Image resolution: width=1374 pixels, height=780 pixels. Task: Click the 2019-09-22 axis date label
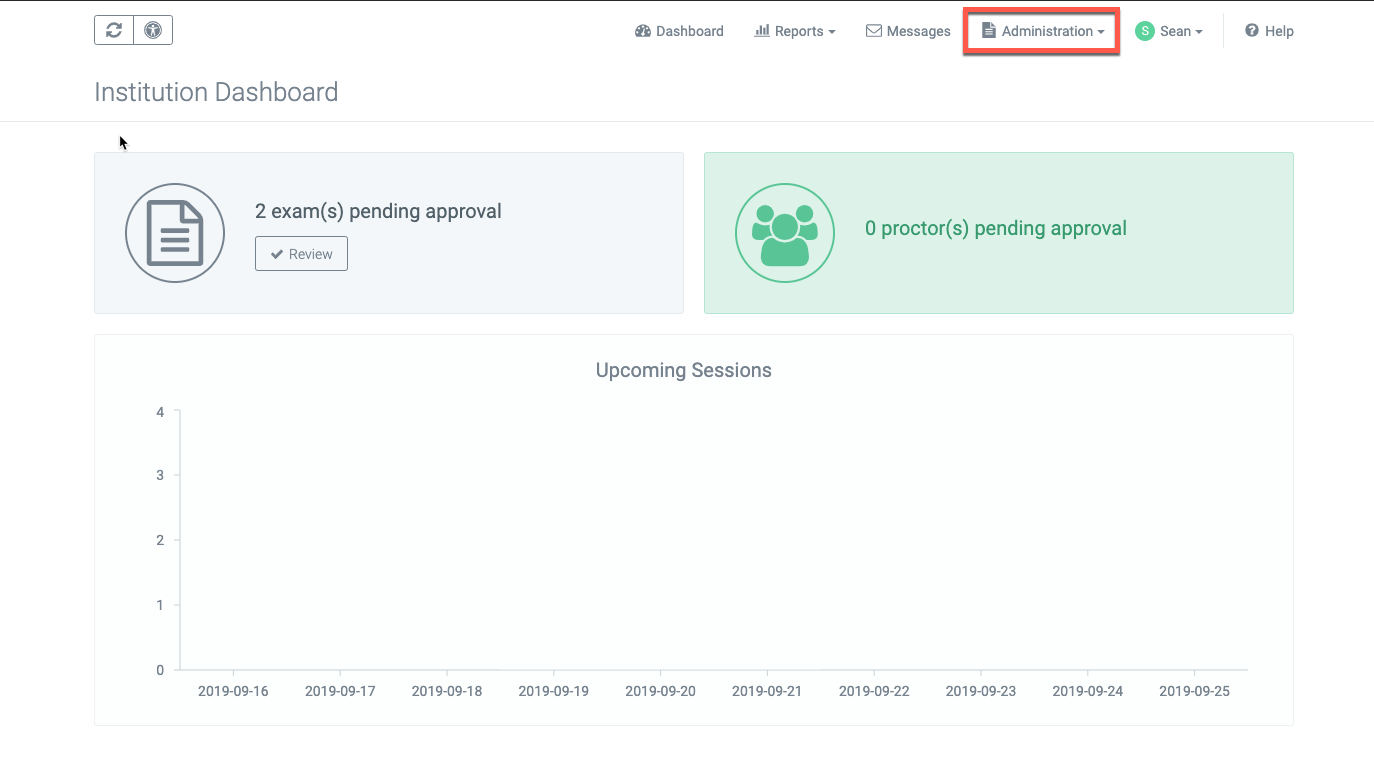point(874,691)
